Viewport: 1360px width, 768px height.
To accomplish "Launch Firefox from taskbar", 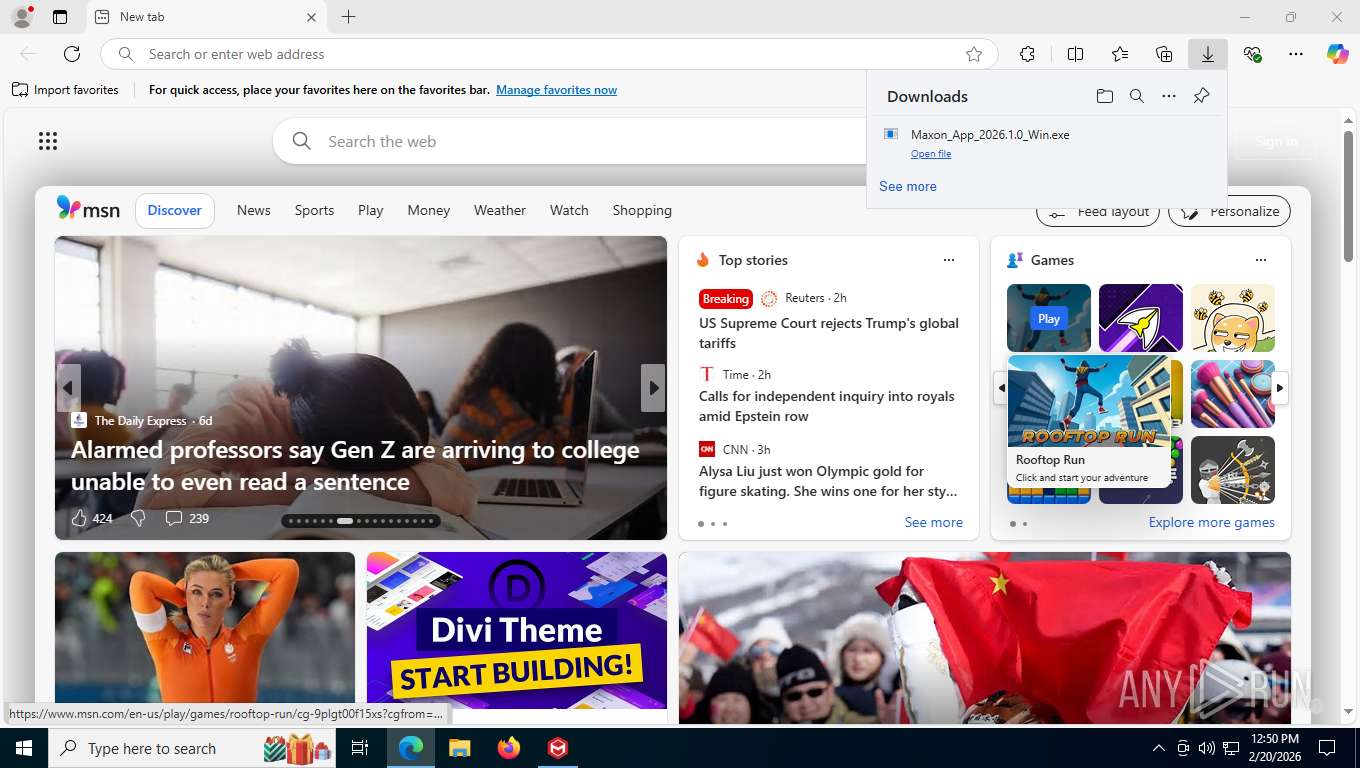I will (x=509, y=748).
